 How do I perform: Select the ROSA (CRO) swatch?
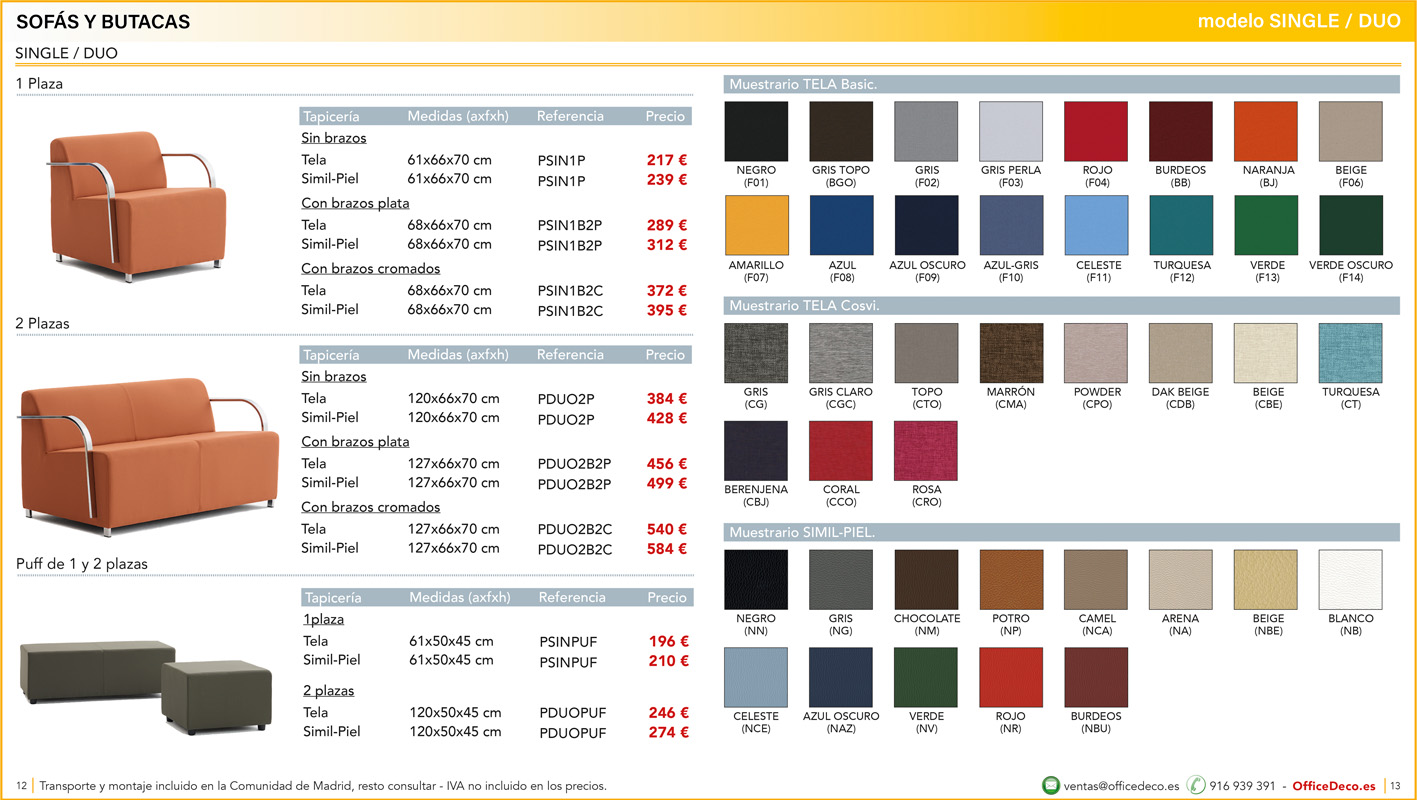(926, 451)
